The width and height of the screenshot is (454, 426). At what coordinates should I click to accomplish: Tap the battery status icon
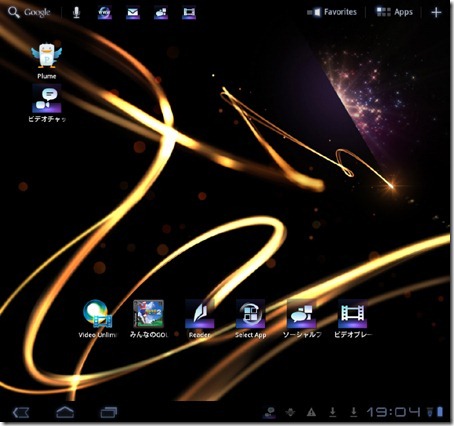439,412
